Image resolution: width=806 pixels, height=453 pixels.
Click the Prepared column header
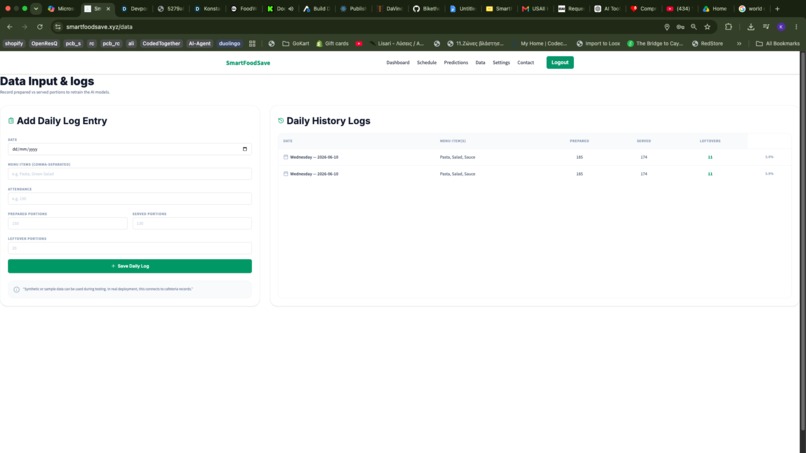[x=579, y=141]
